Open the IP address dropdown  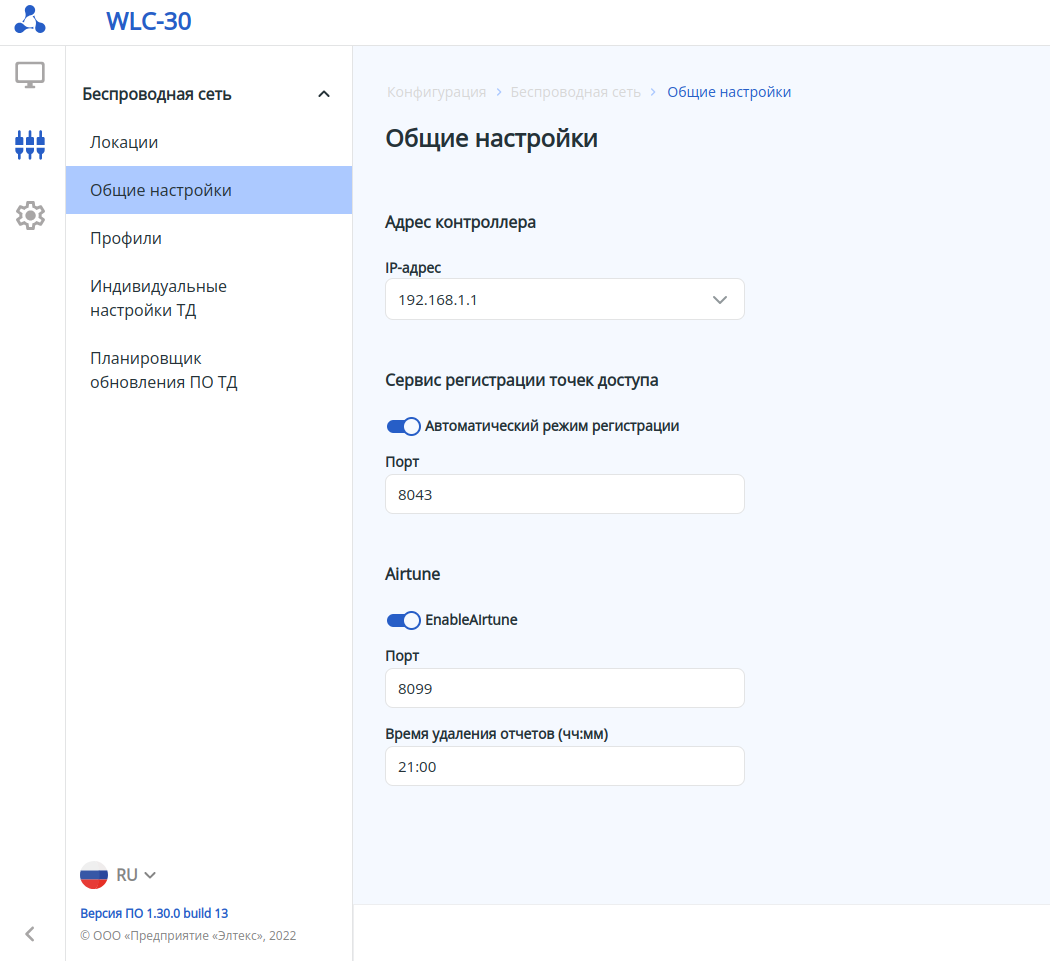click(564, 299)
